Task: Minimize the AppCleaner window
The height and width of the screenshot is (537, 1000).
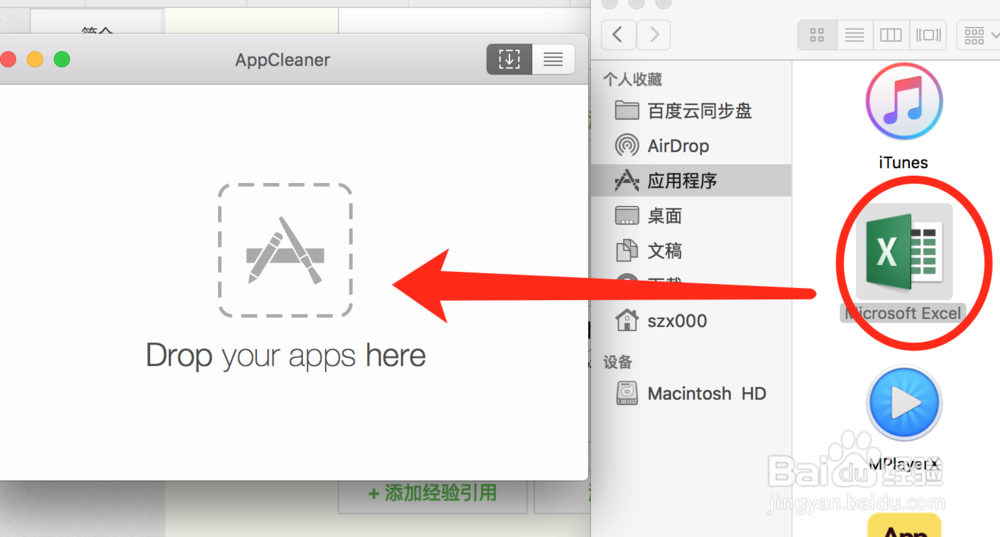Action: [35, 59]
